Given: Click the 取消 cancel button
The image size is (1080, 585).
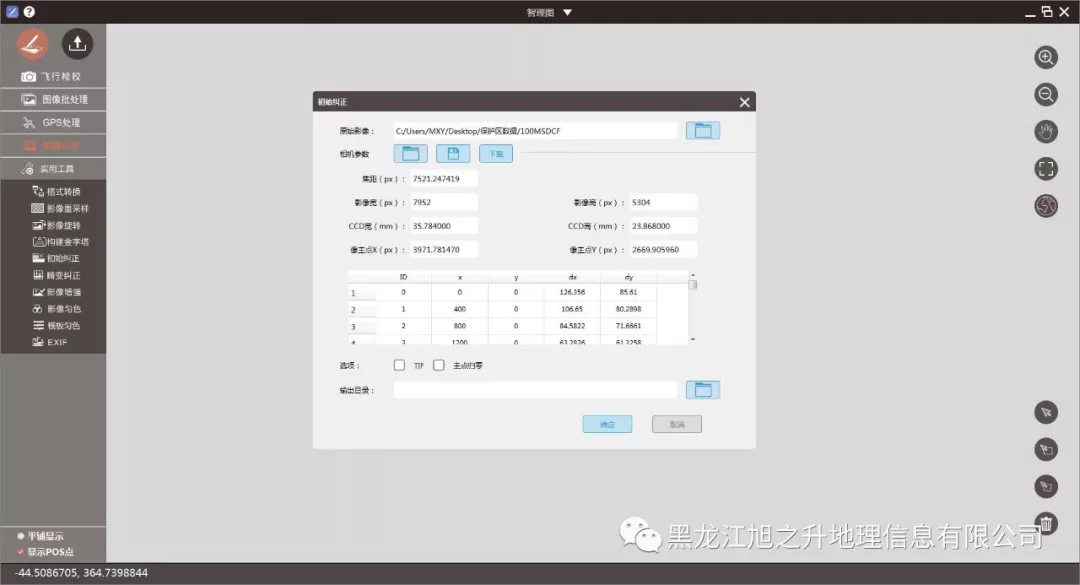Looking at the screenshot, I should tap(677, 424).
